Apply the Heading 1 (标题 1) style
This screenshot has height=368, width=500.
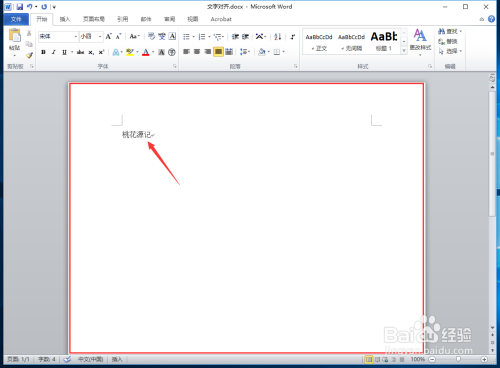point(384,41)
